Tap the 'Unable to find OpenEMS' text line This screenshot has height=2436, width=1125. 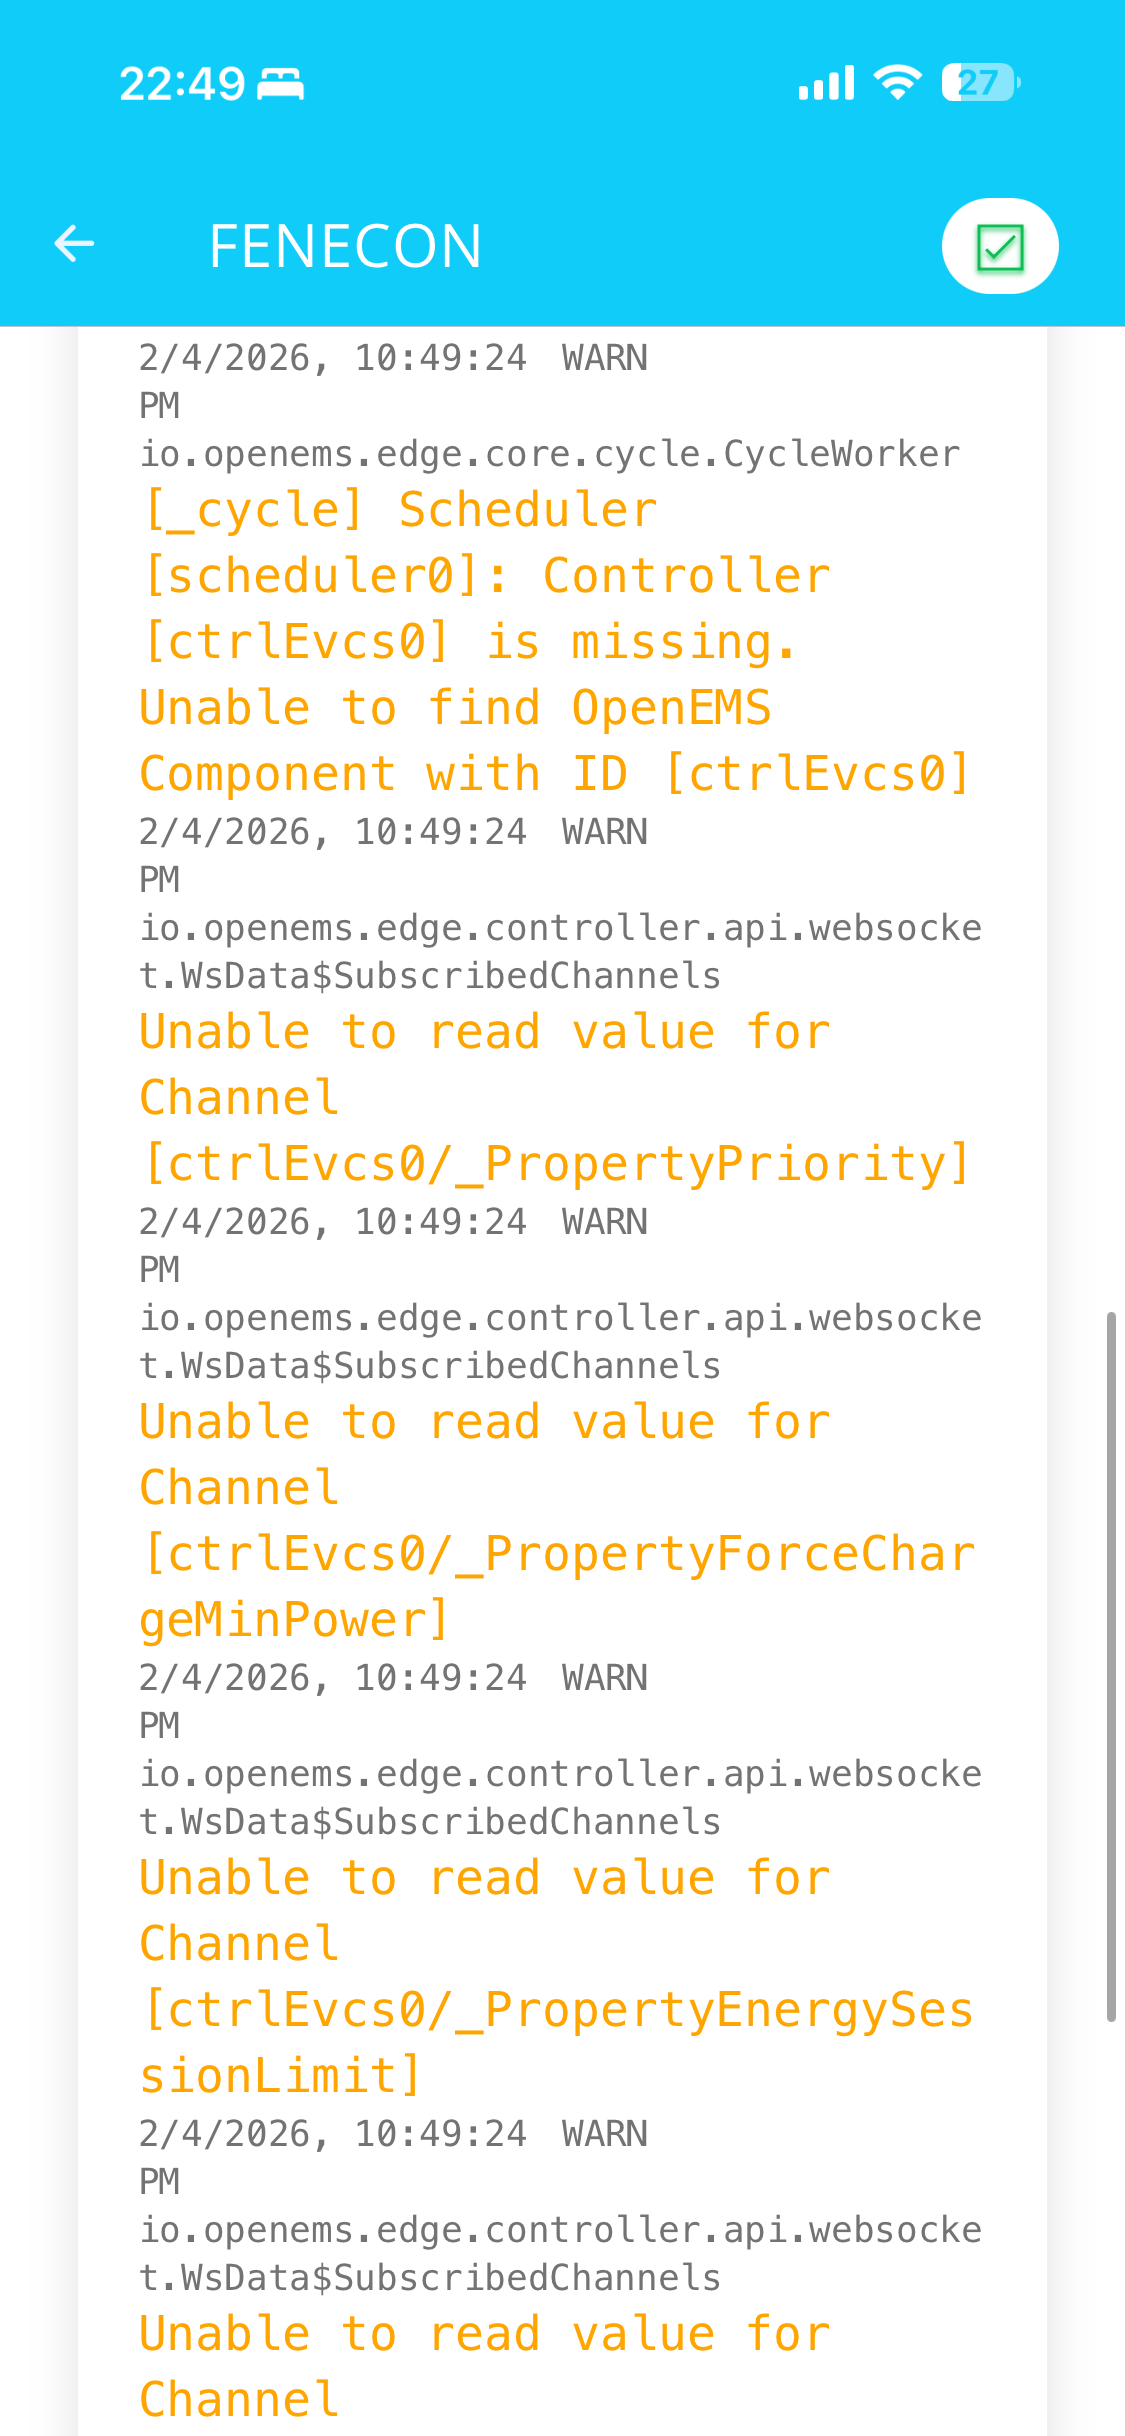coord(455,708)
